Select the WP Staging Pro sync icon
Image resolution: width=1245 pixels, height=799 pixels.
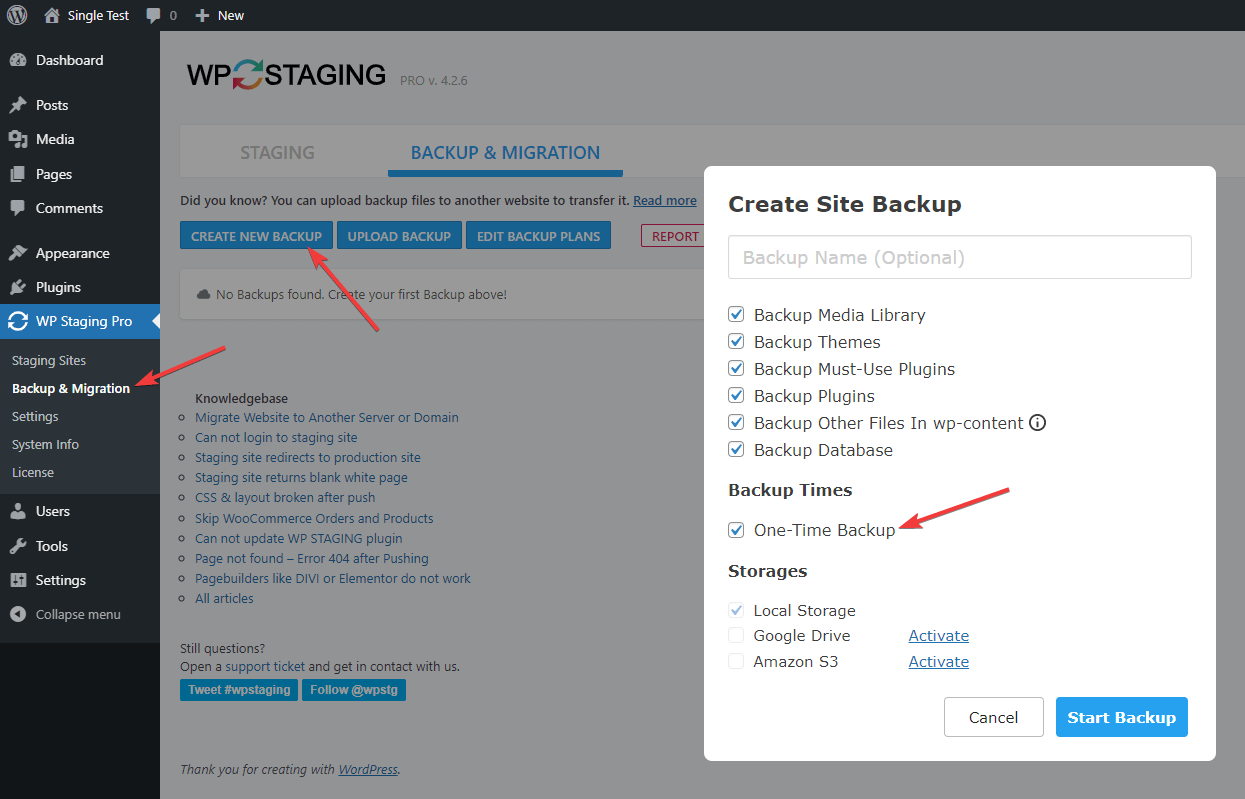coord(18,321)
